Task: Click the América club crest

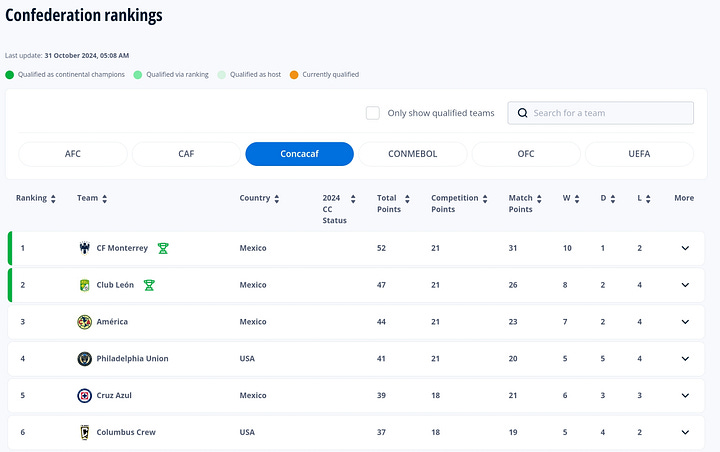Action: tap(84, 322)
